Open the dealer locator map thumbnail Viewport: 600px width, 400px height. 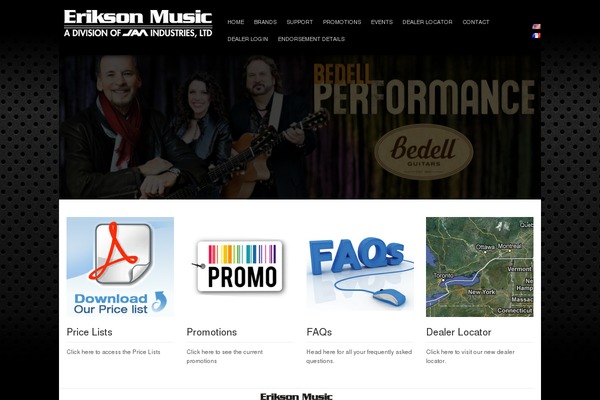[479, 267]
